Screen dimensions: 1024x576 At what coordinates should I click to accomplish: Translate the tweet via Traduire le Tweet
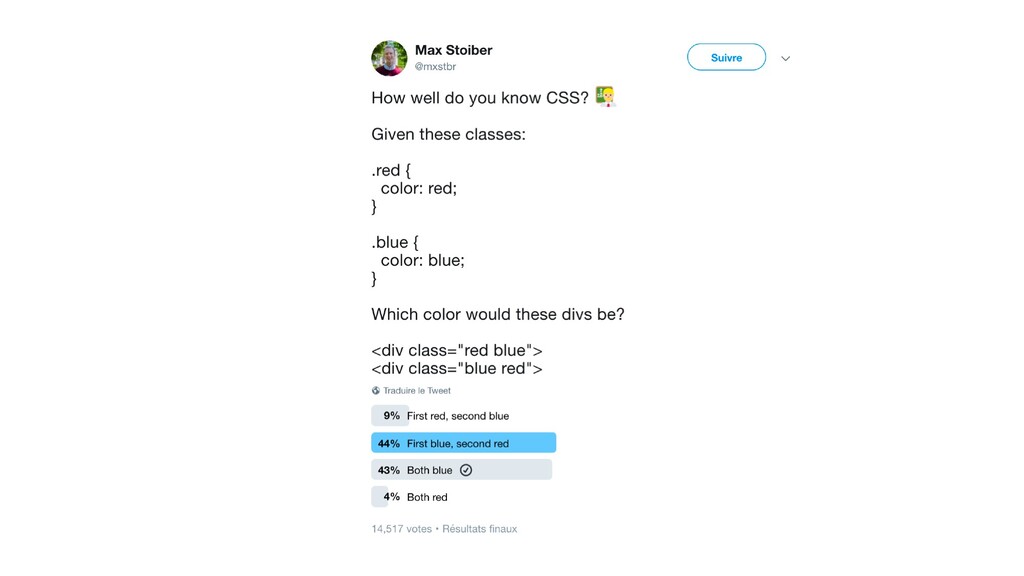pyautogui.click(x=417, y=391)
